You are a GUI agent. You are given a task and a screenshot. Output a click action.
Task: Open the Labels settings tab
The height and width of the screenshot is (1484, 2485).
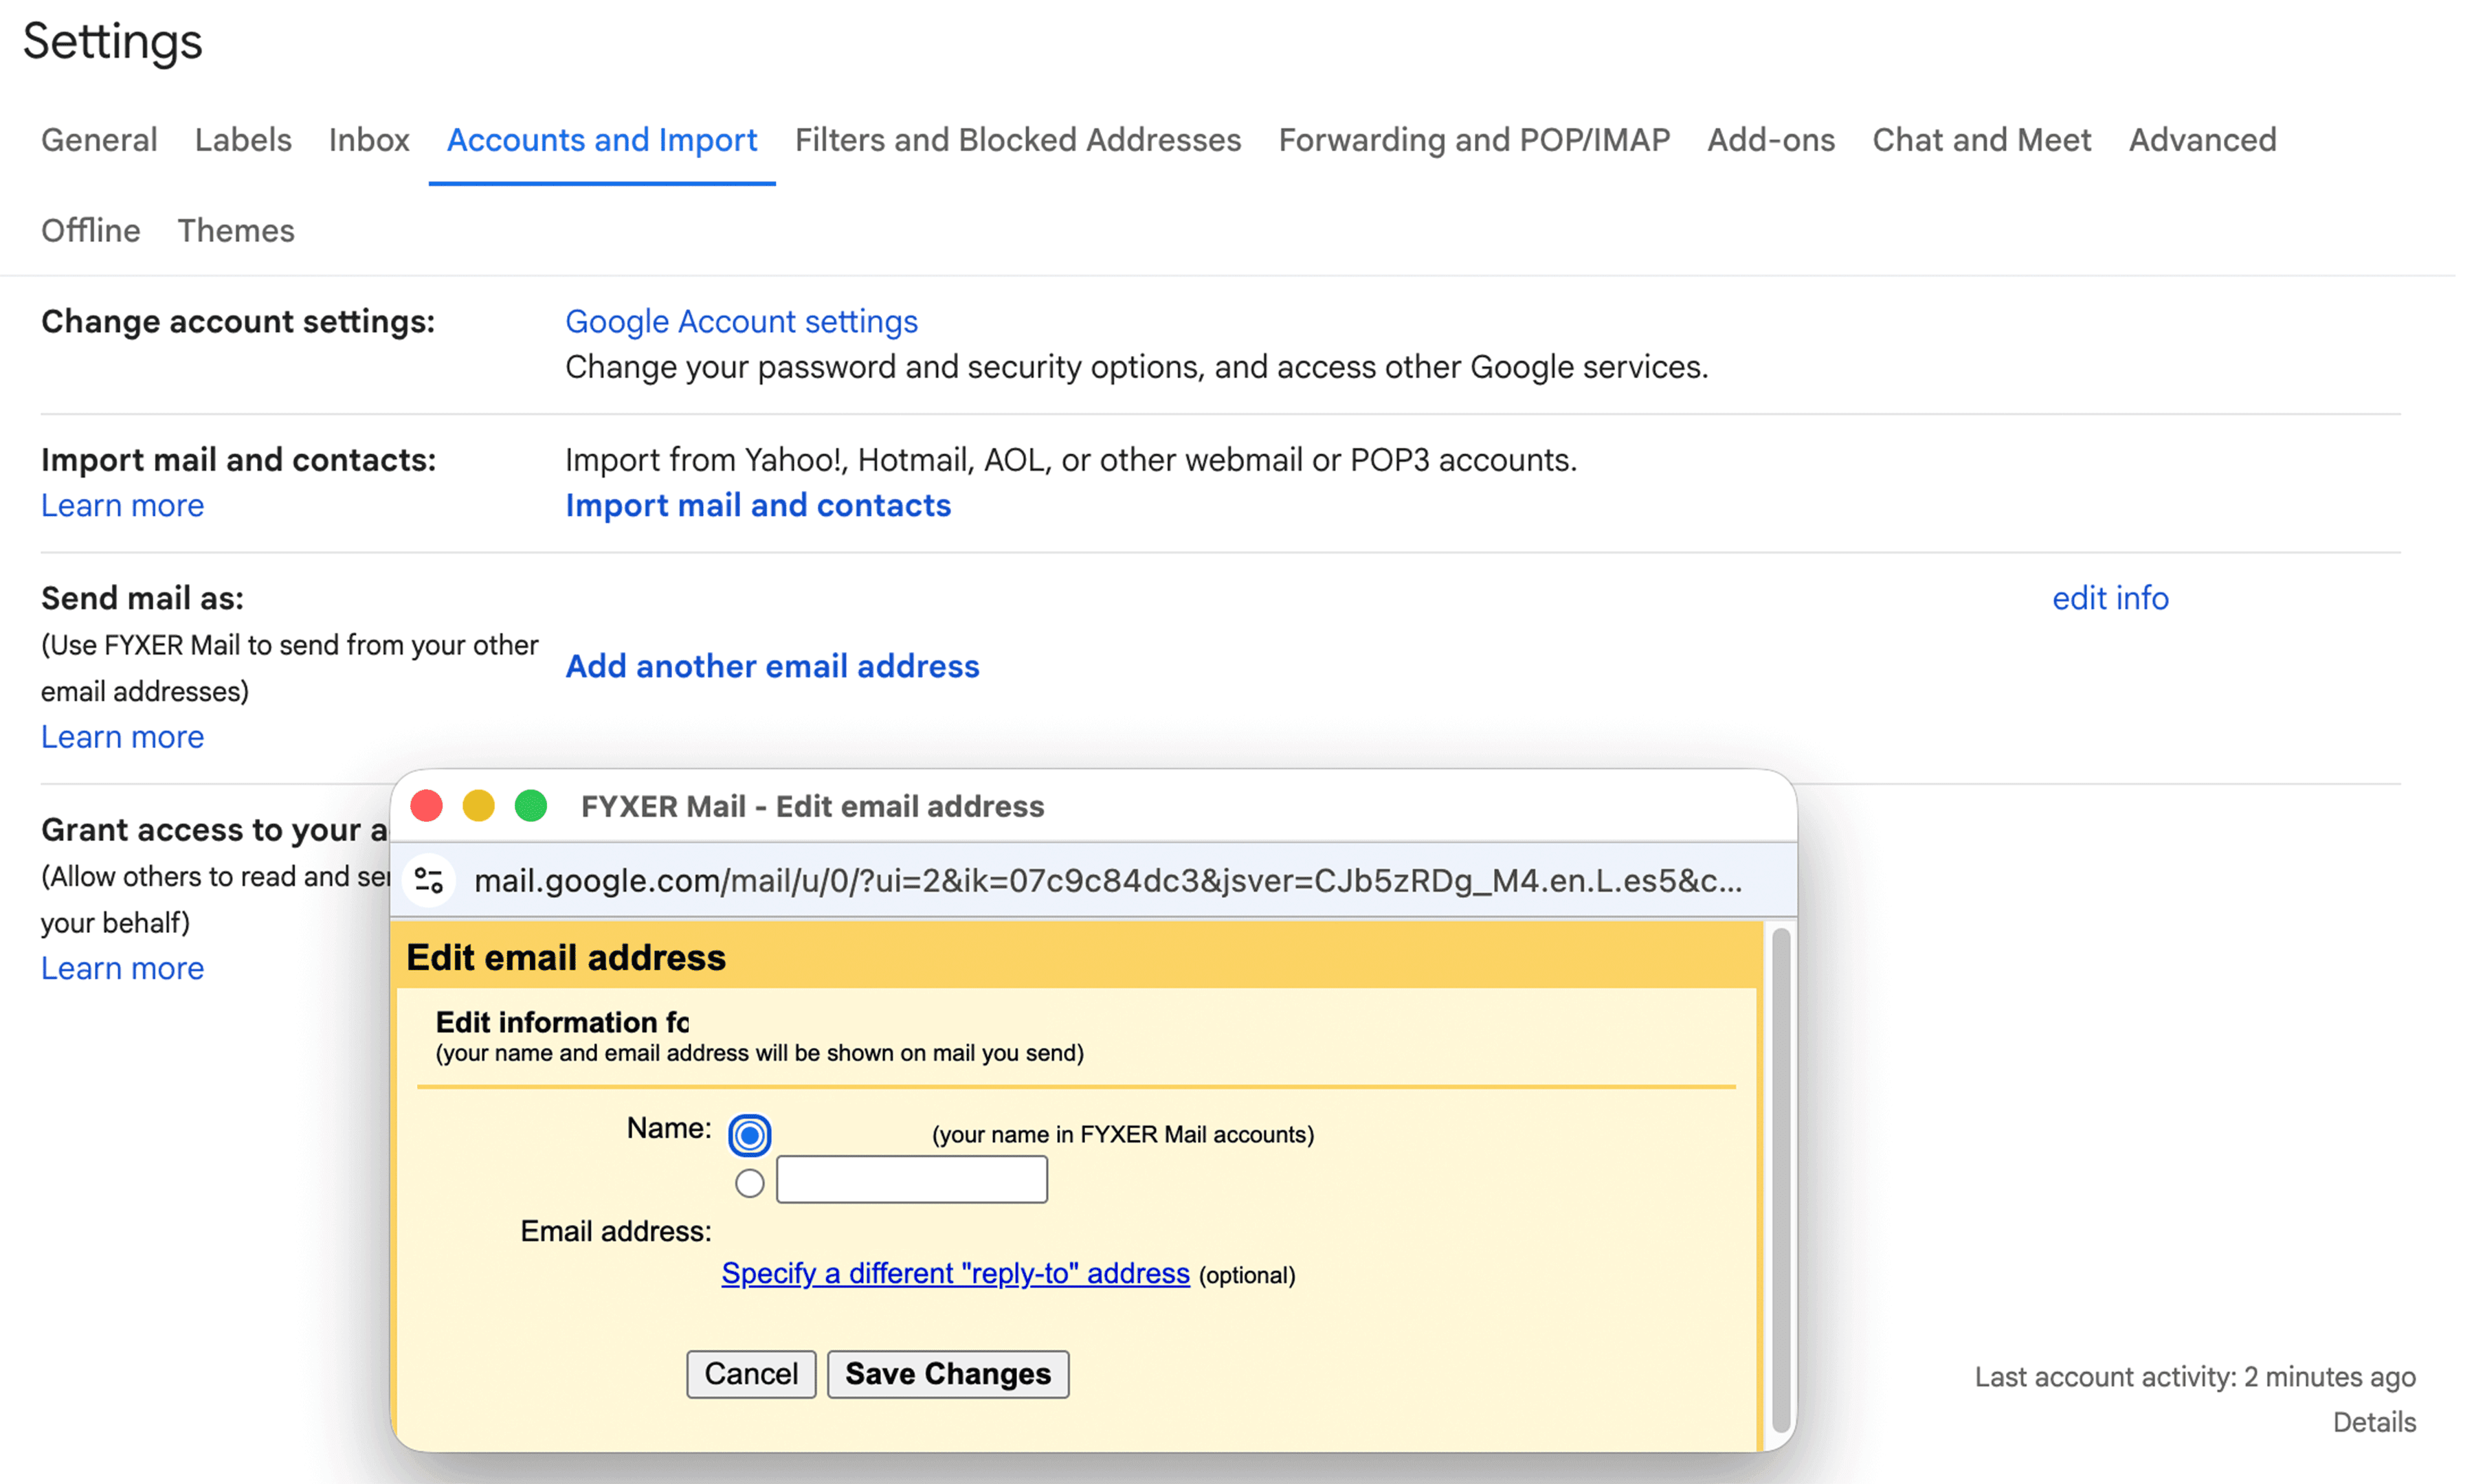tap(243, 140)
